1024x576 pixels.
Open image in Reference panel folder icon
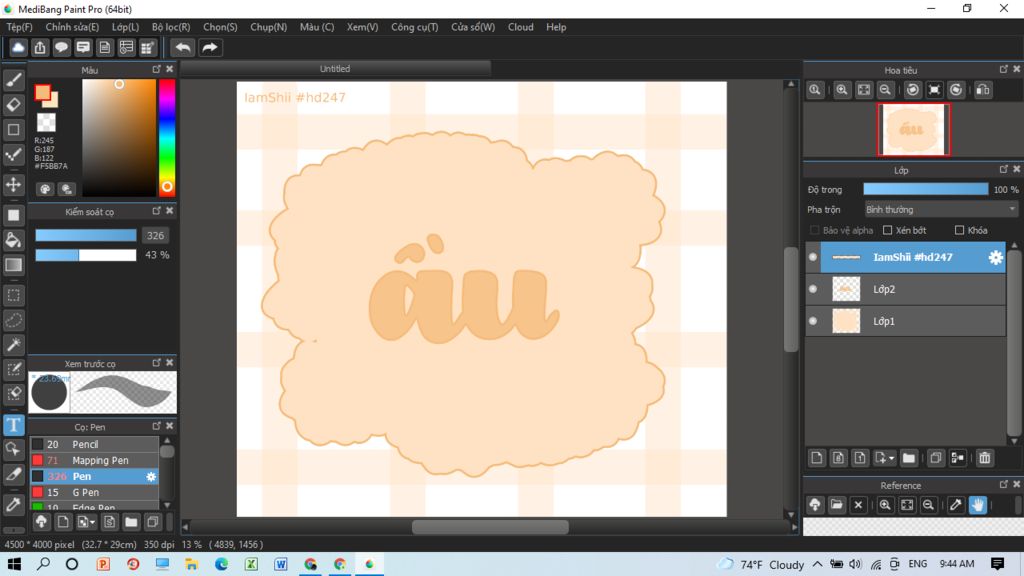pyautogui.click(x=837, y=505)
